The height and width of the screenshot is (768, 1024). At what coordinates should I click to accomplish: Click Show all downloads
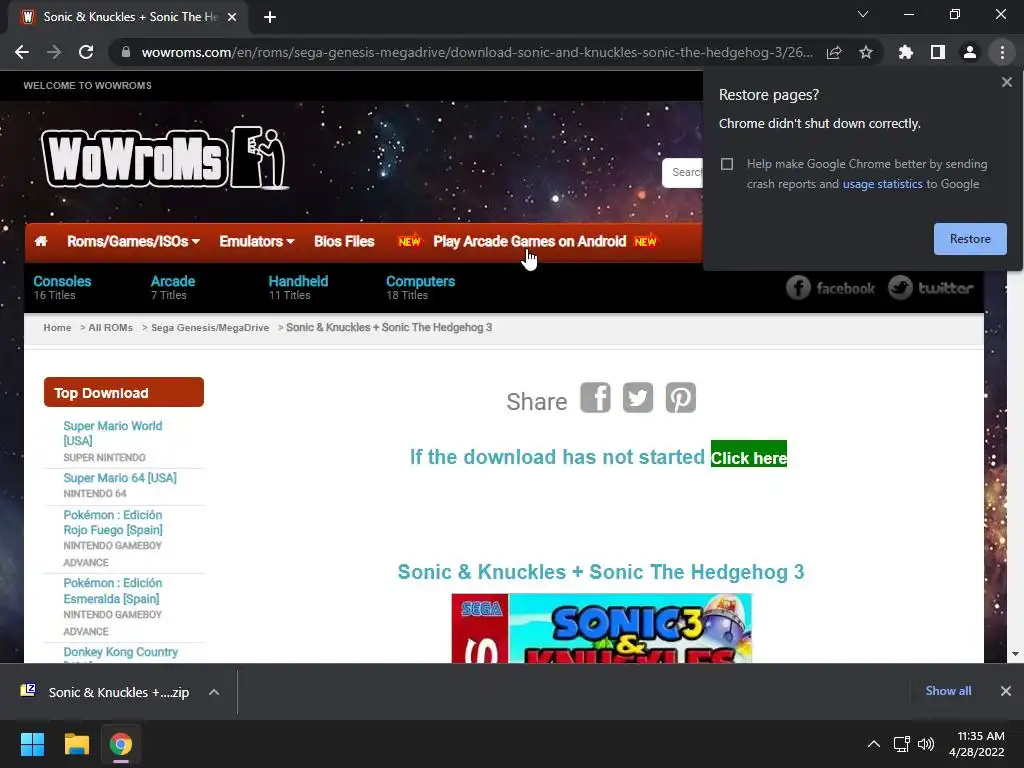coord(948,691)
